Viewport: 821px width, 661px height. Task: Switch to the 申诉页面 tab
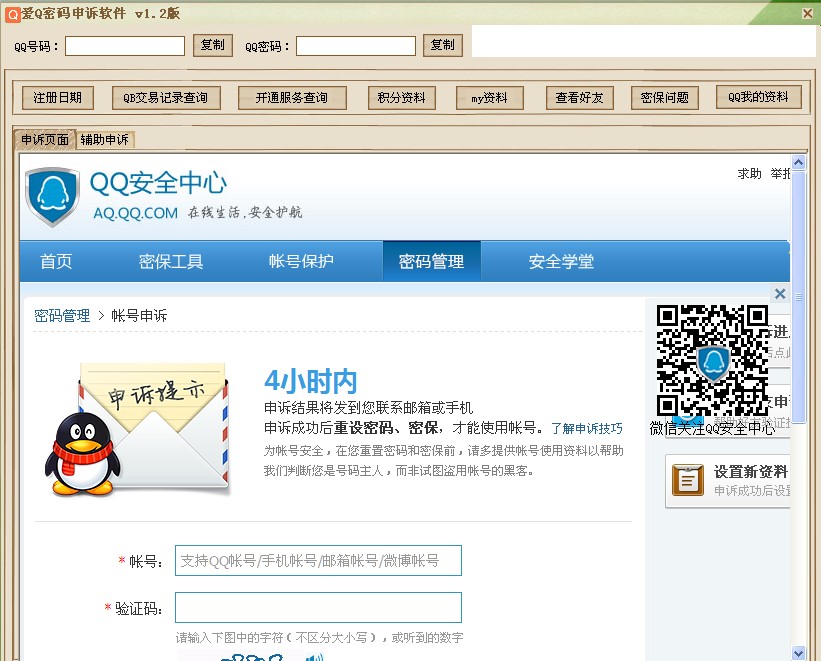click(x=45, y=139)
